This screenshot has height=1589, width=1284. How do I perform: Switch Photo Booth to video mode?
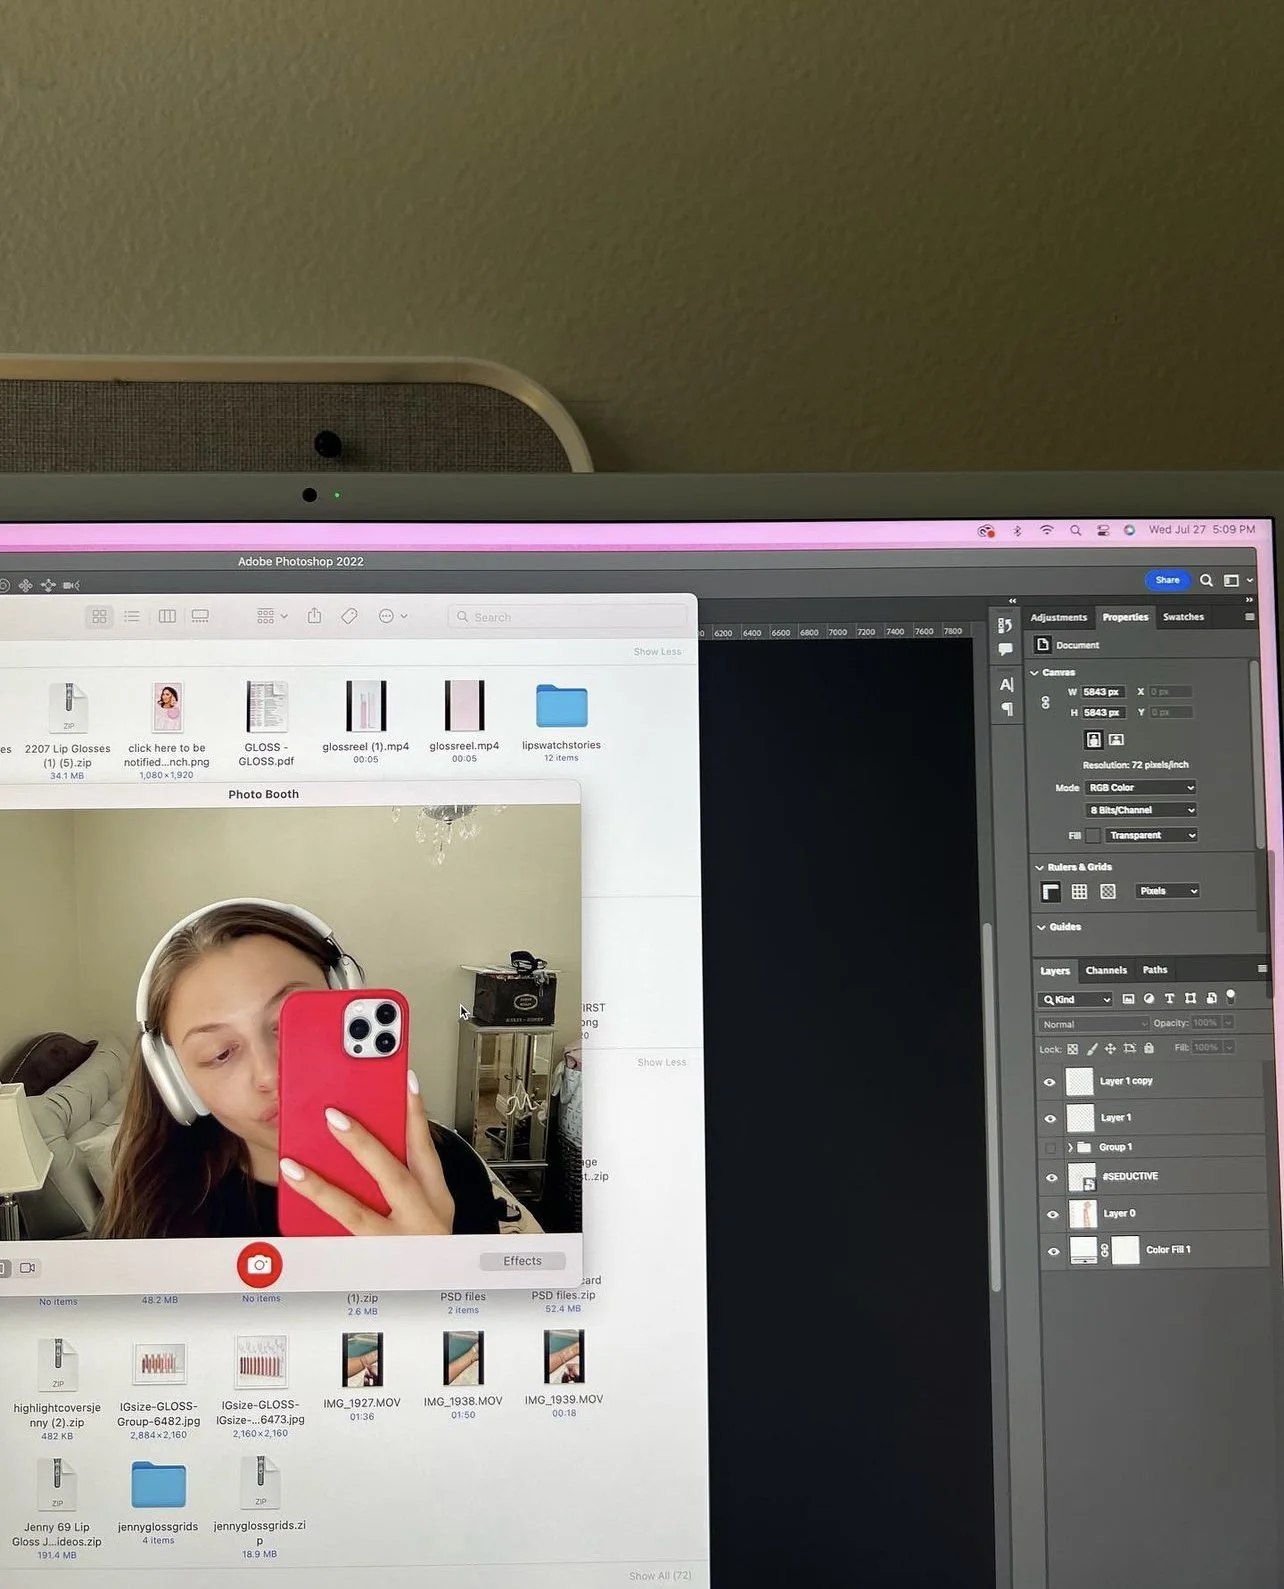coord(28,1268)
